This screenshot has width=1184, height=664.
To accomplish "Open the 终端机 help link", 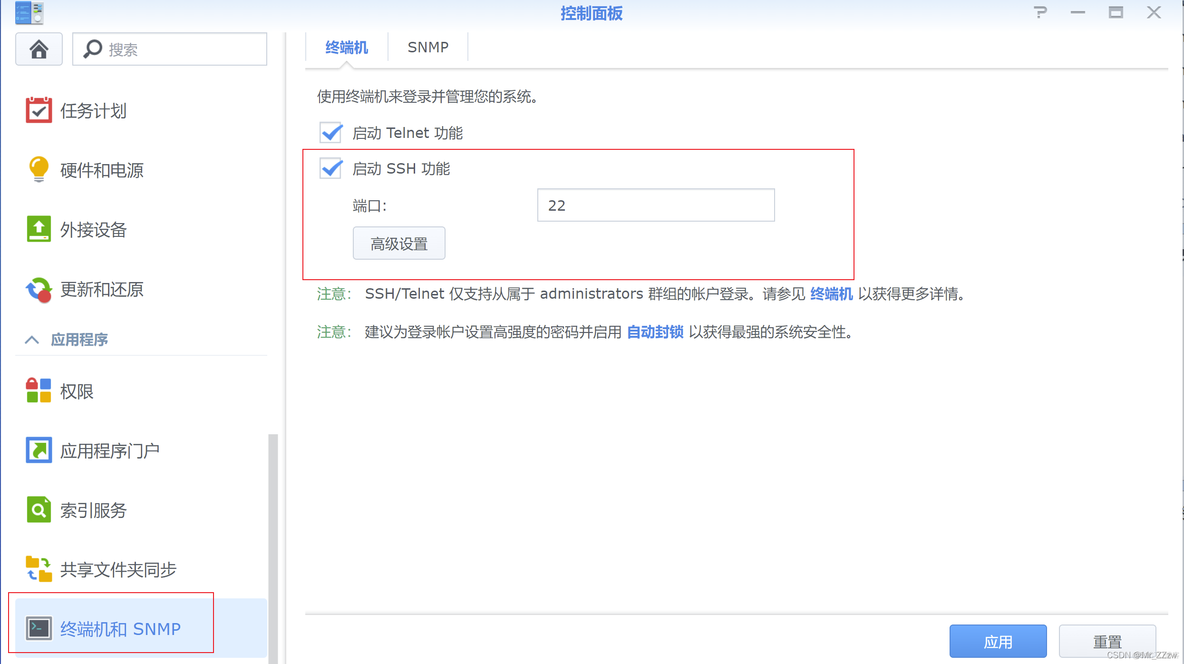I will [831, 294].
